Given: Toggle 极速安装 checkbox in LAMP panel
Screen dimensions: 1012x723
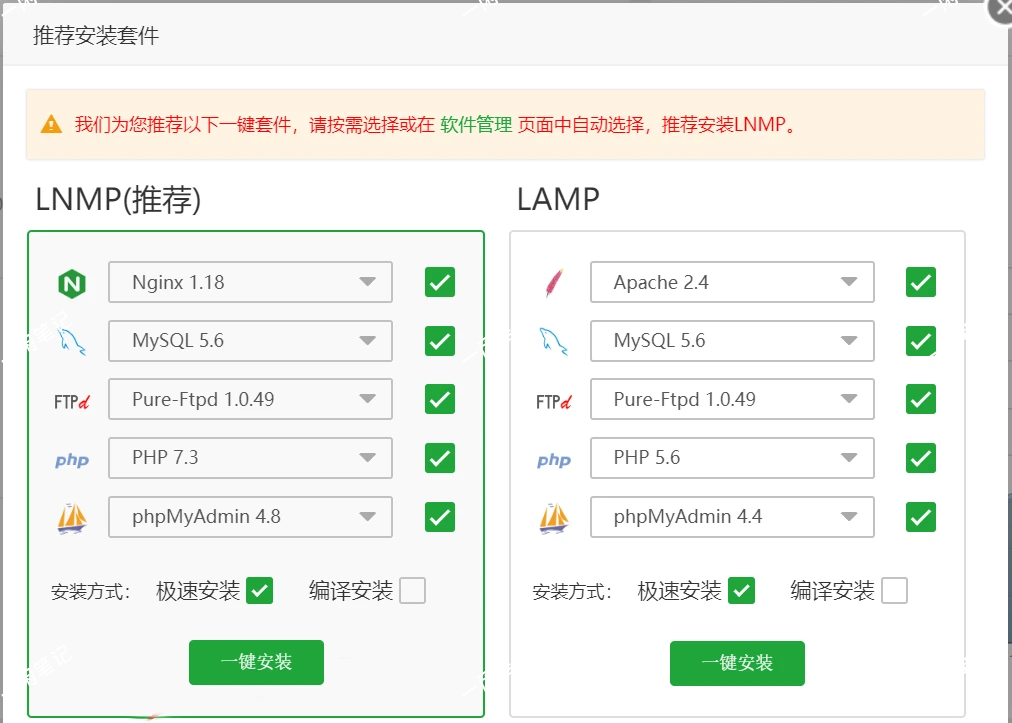Looking at the screenshot, I should (741, 591).
